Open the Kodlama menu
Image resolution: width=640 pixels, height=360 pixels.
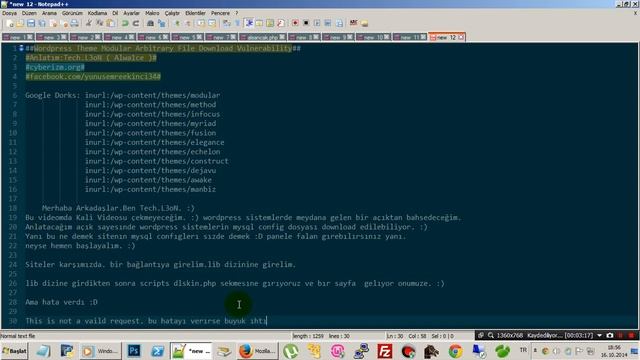click(x=97, y=13)
